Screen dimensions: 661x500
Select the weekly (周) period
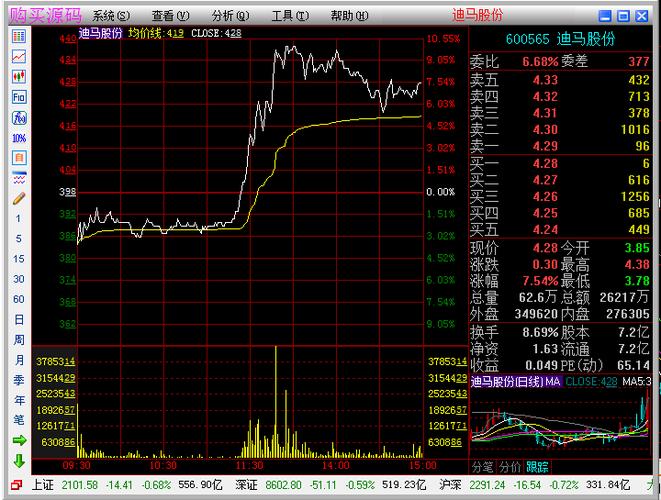coord(19,340)
